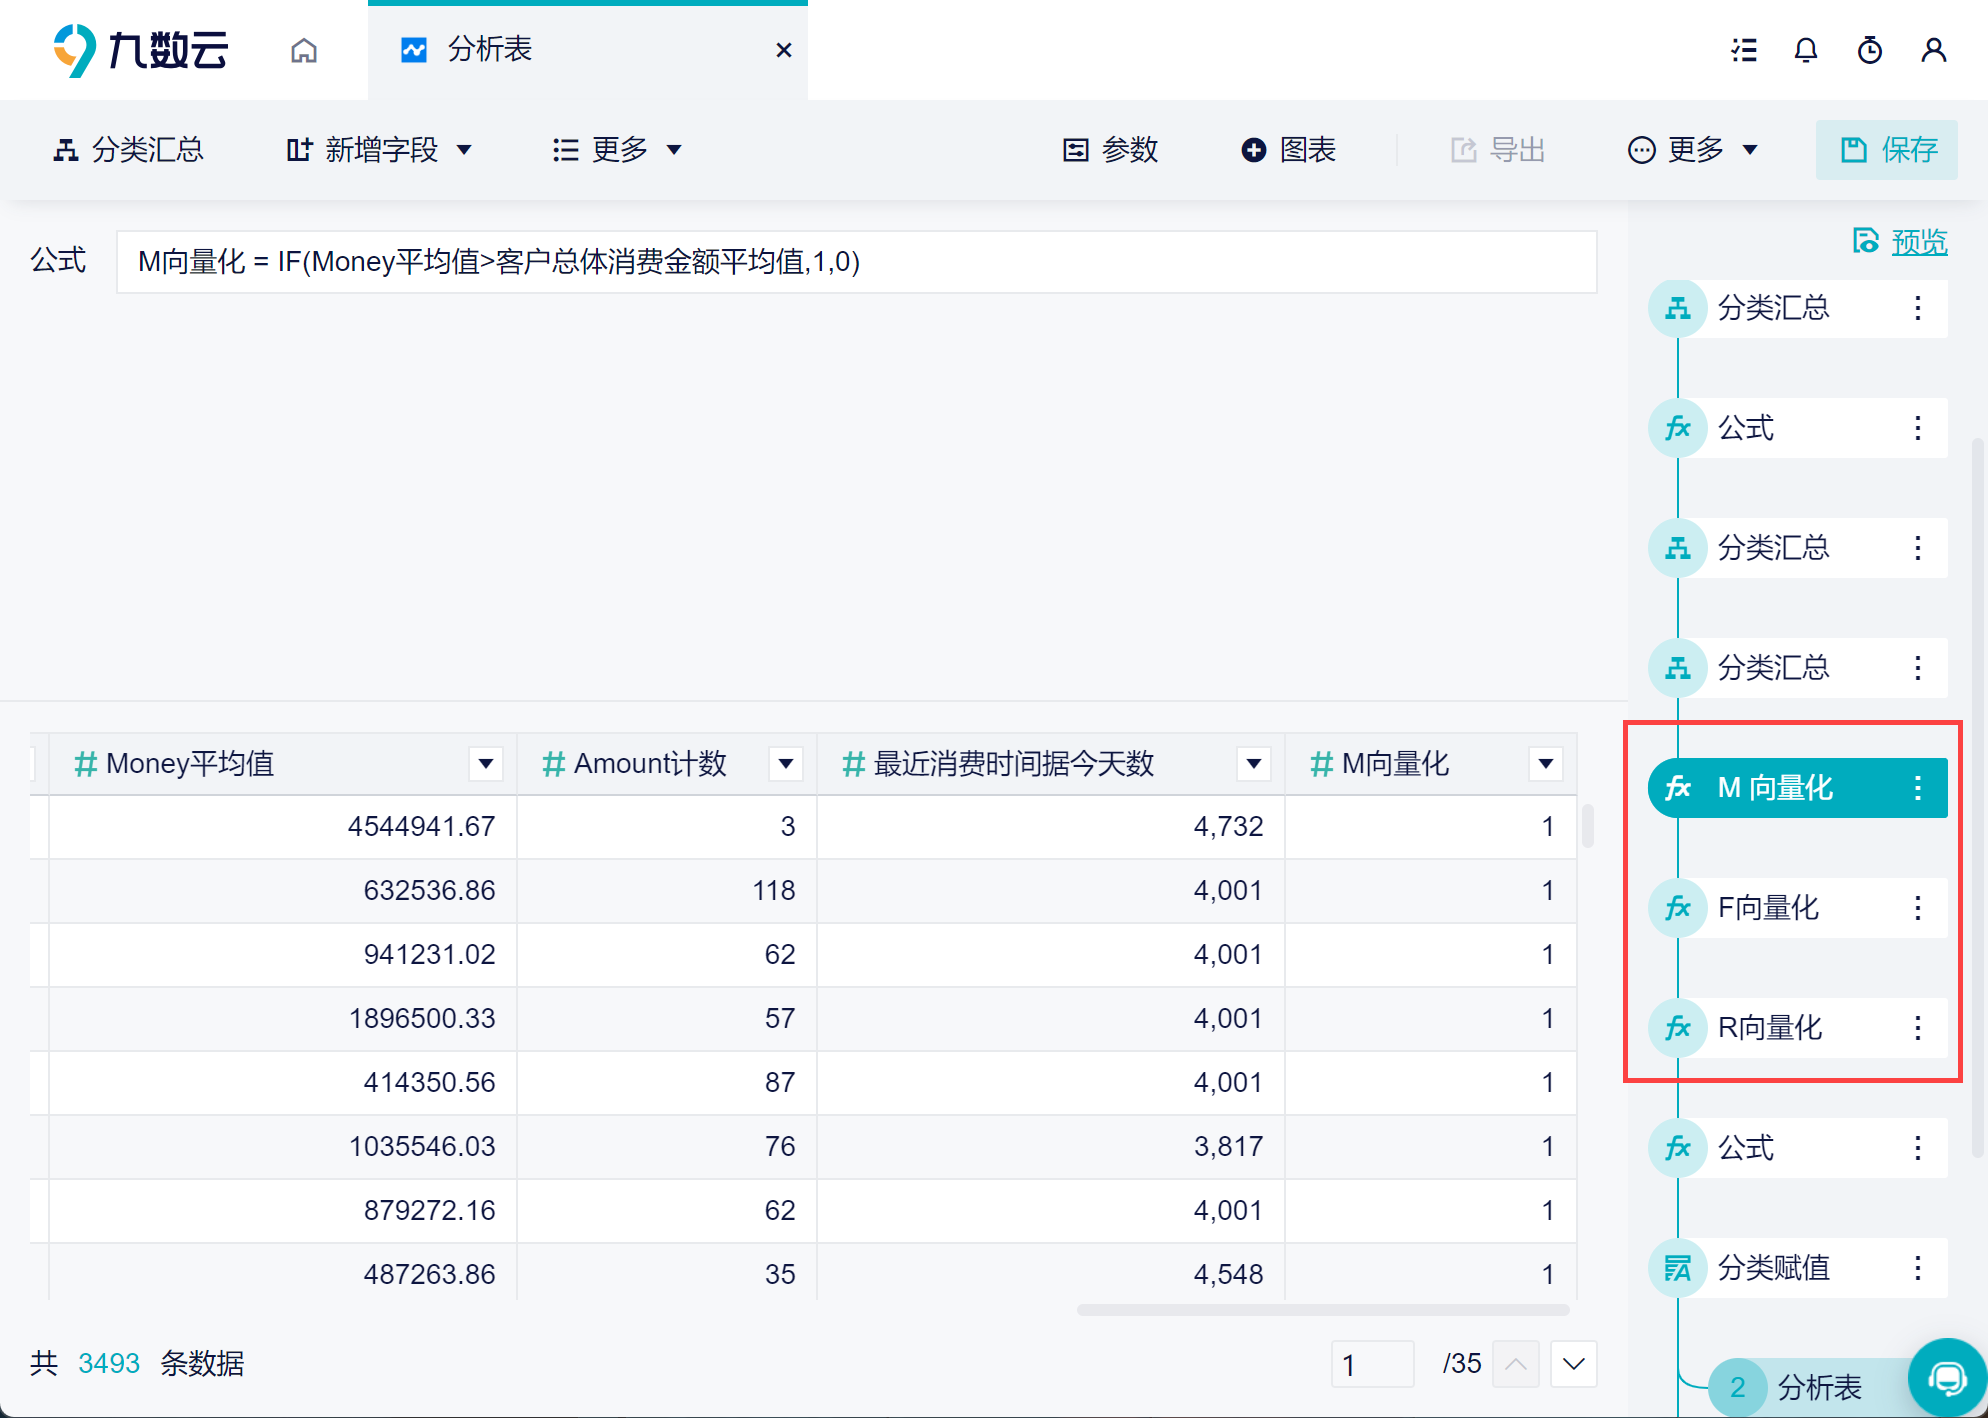This screenshot has height=1418, width=1988.
Task: Open Money平均值 column filter dropdown
Action: pyautogui.click(x=486, y=764)
